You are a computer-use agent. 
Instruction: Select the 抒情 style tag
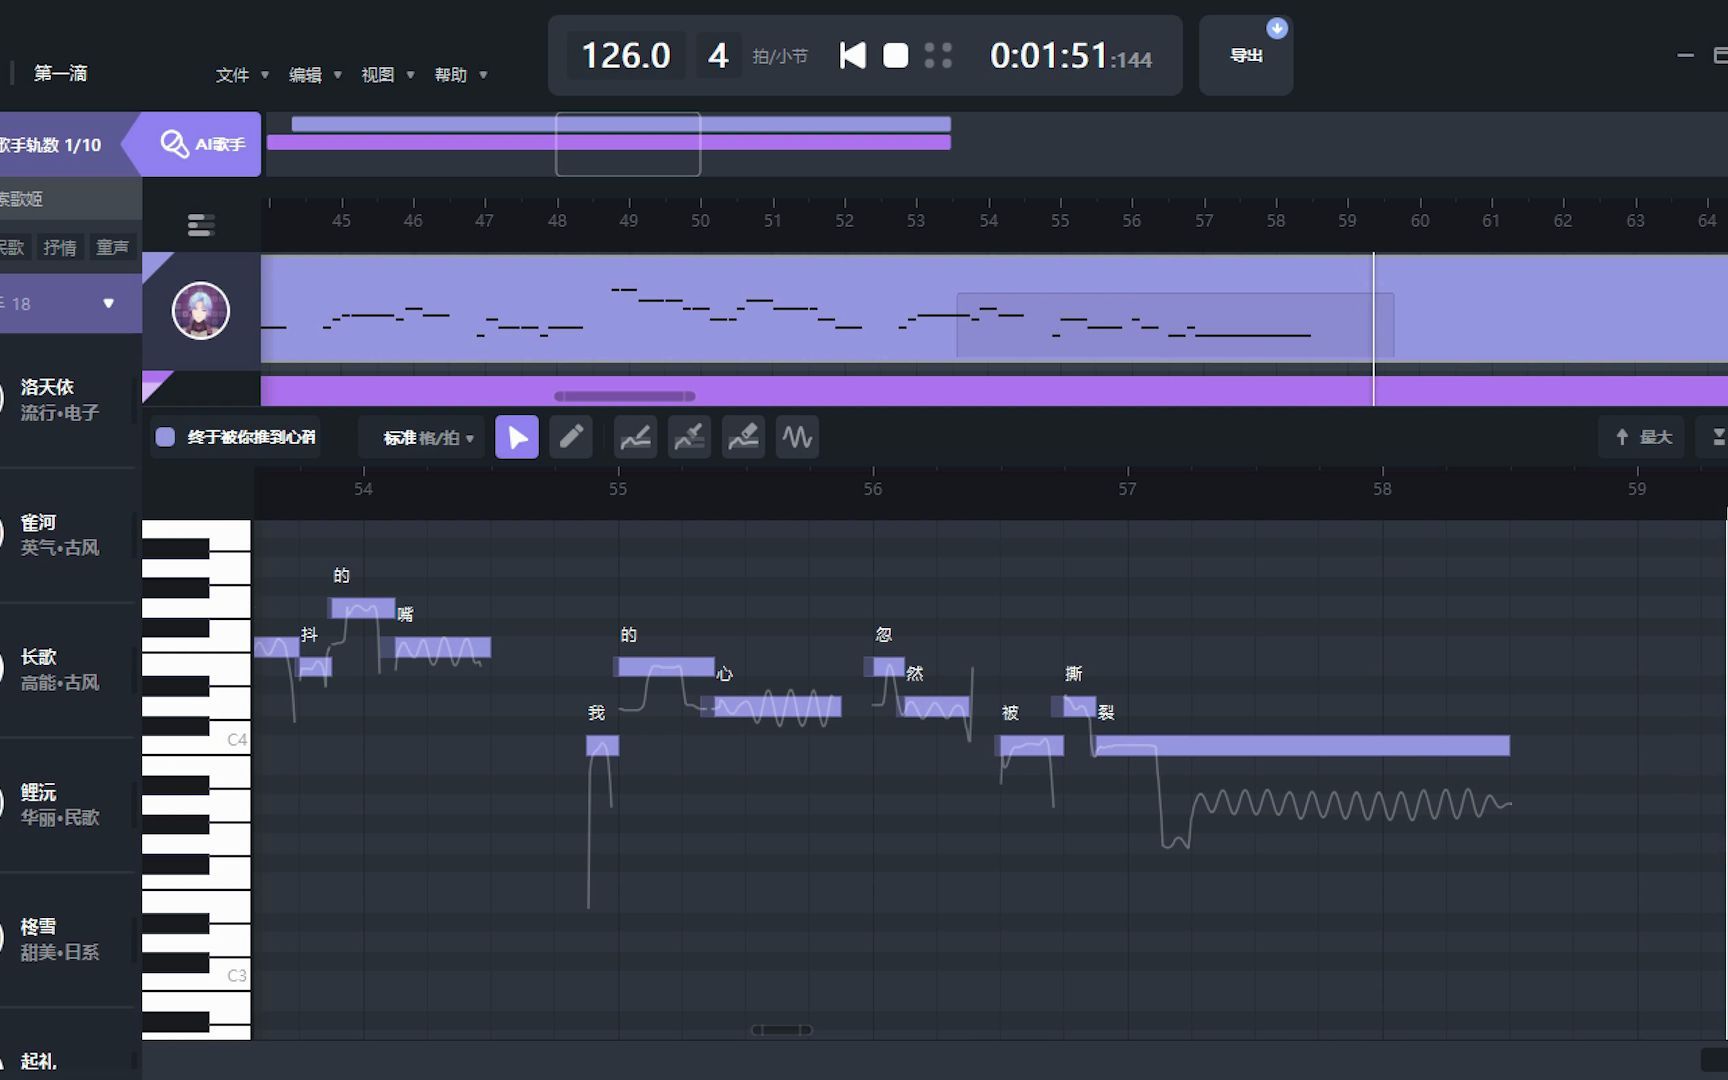[60, 247]
